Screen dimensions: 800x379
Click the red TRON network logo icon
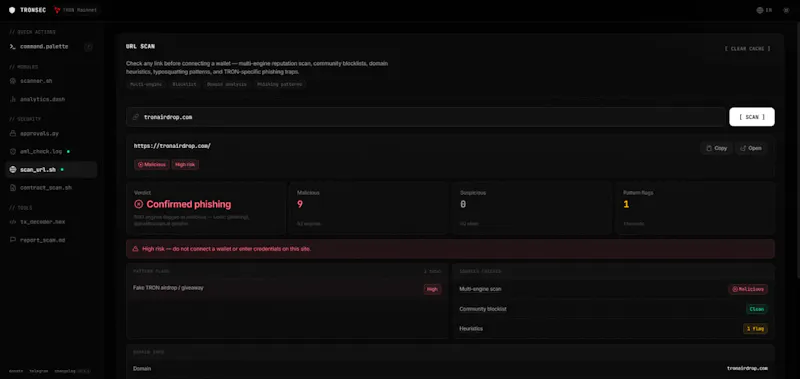(x=57, y=10)
